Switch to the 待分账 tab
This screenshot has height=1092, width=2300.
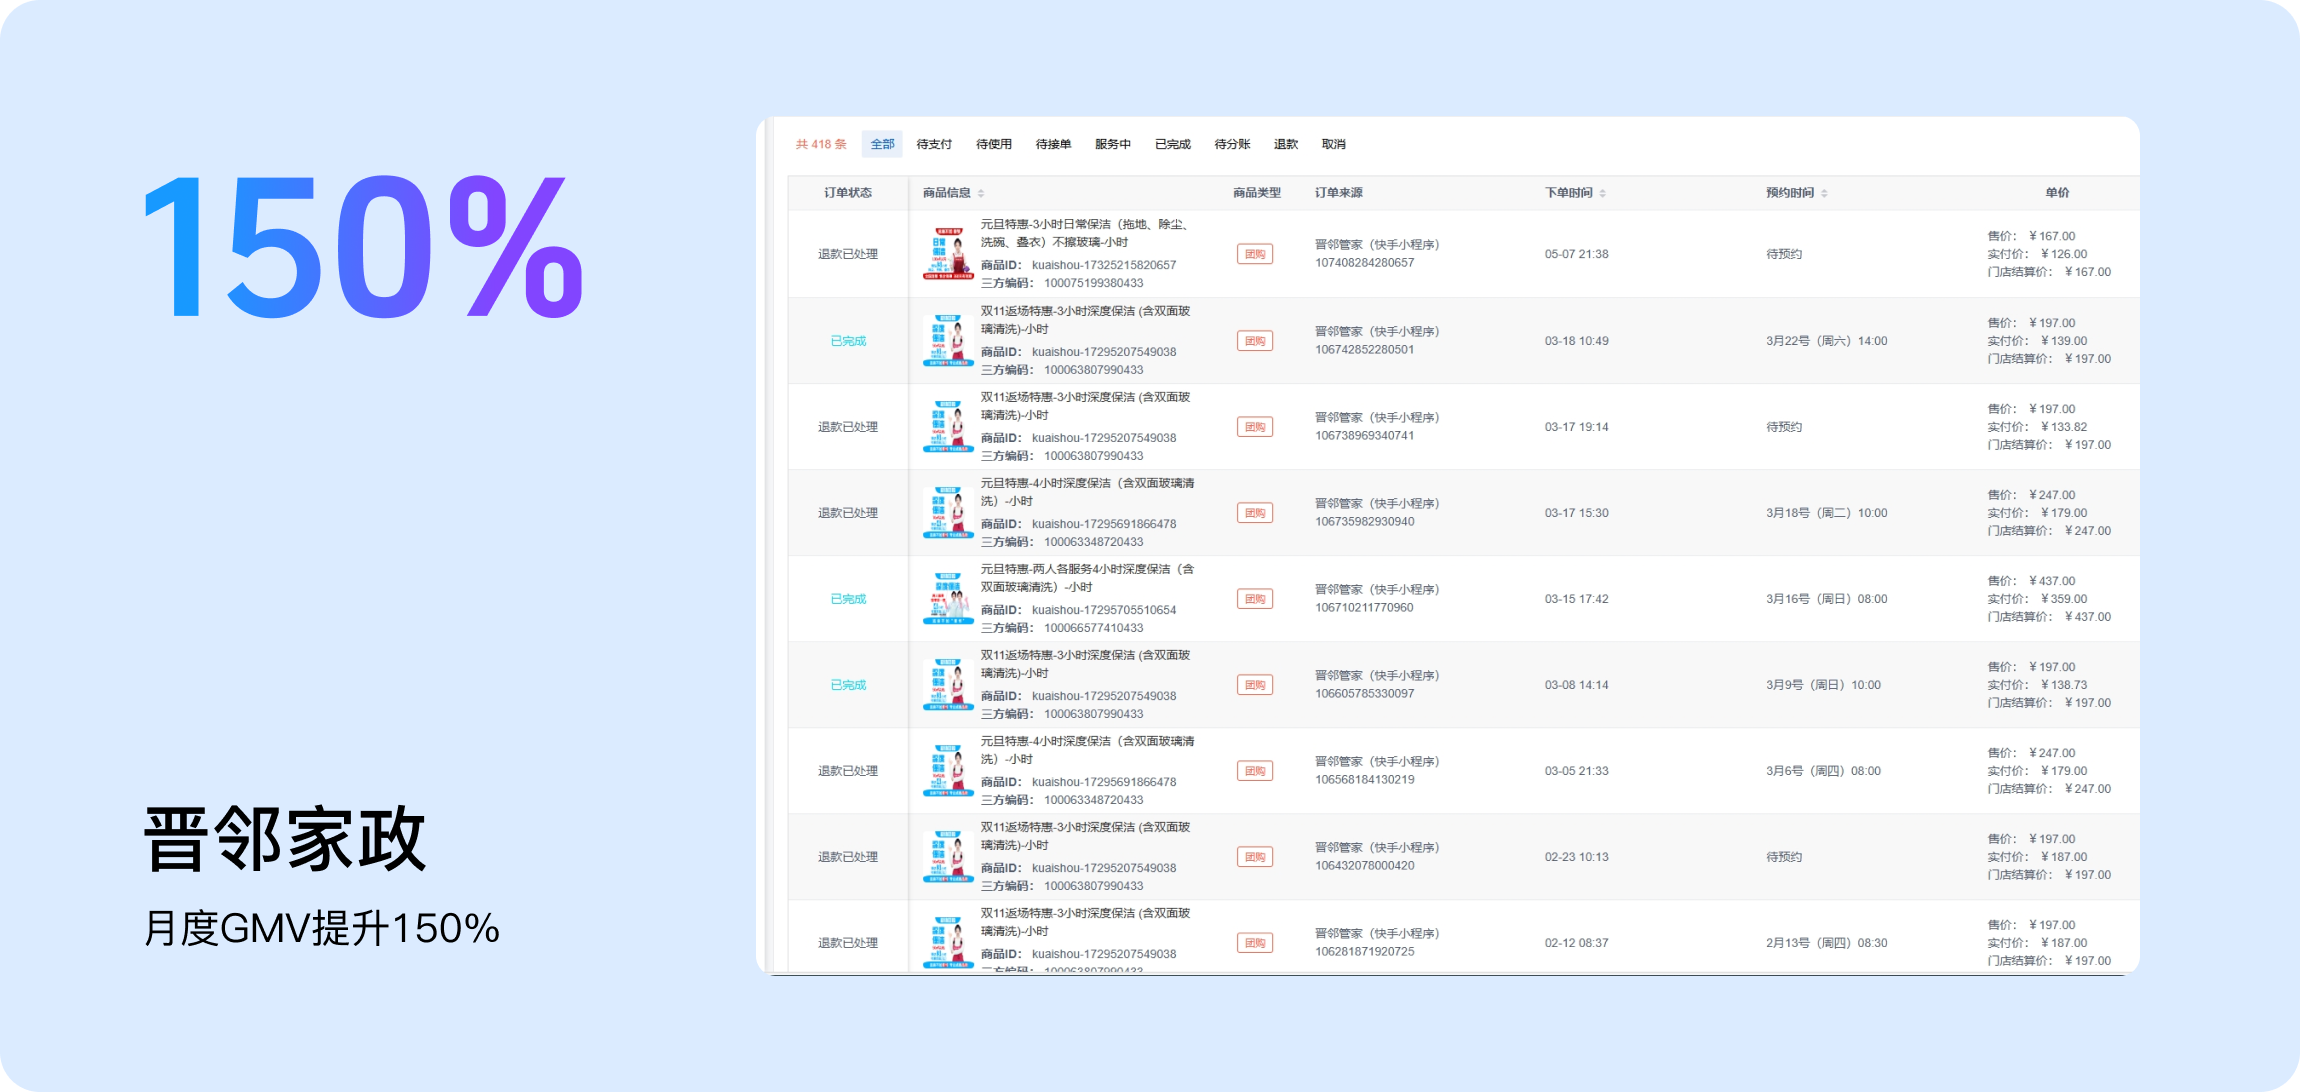[x=1232, y=144]
